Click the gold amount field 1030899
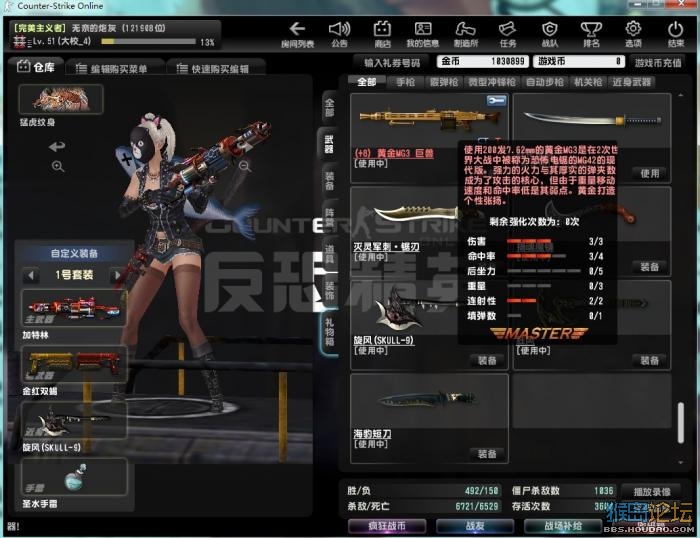The image size is (700, 538). coord(483,61)
